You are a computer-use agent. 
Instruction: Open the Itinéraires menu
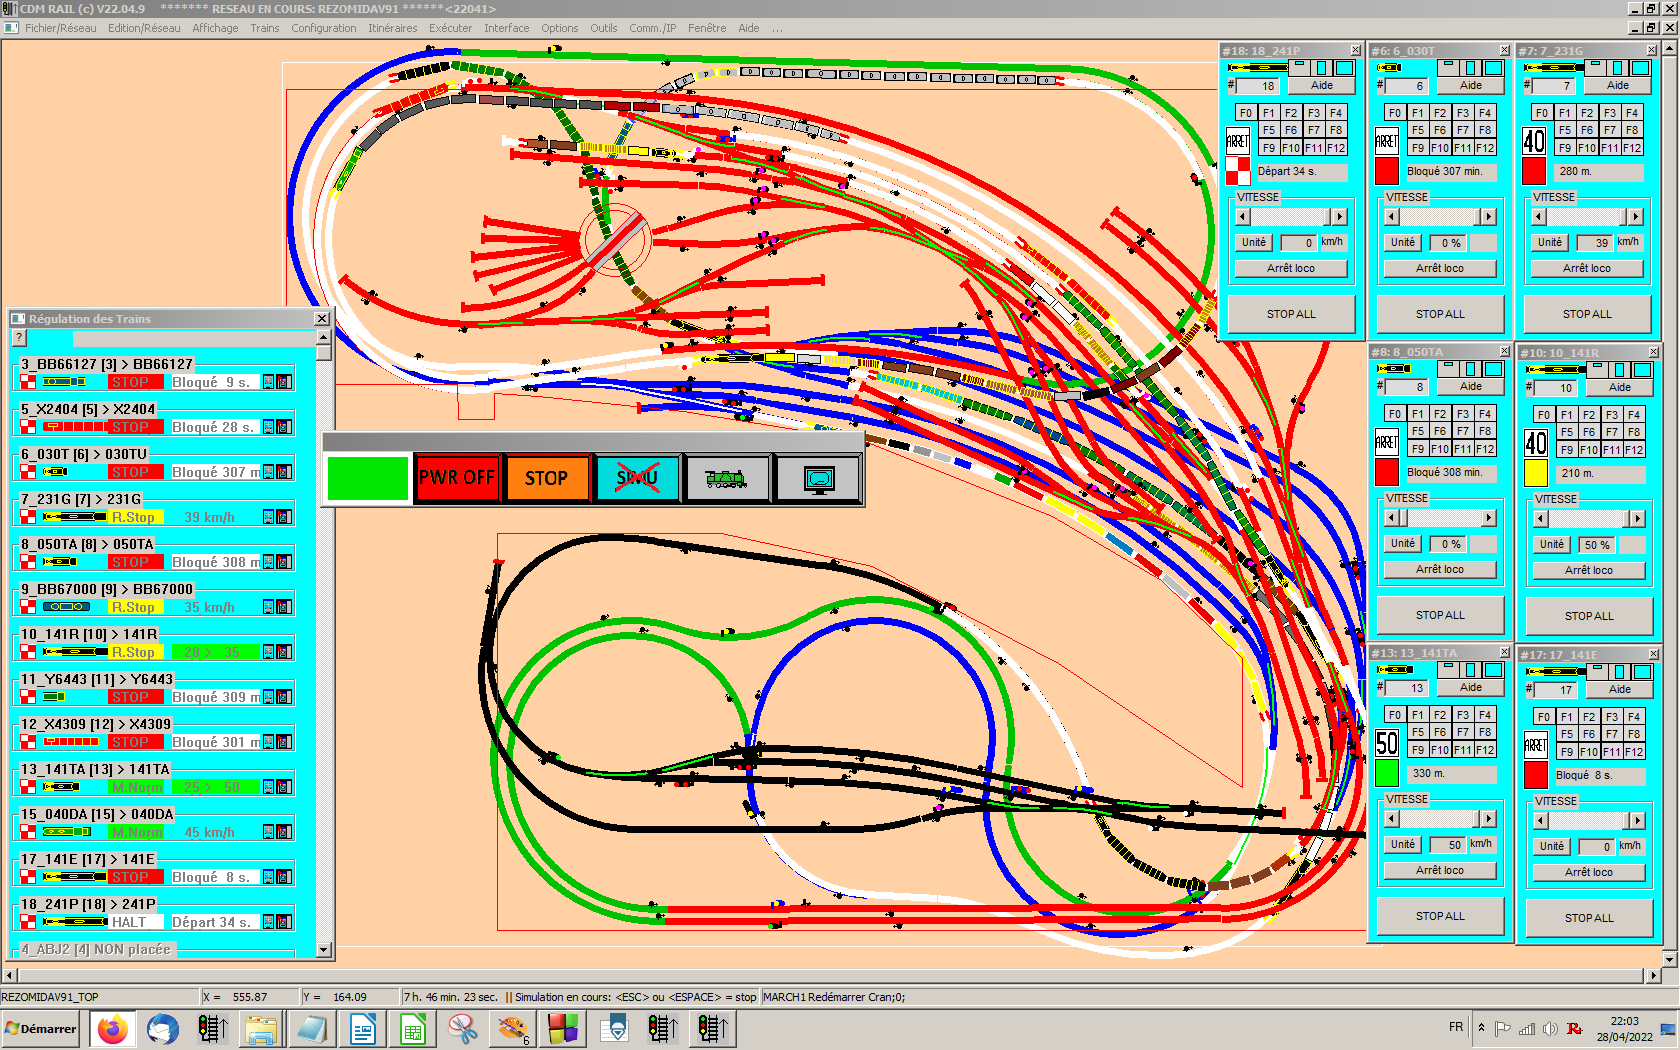pyautogui.click(x=393, y=28)
